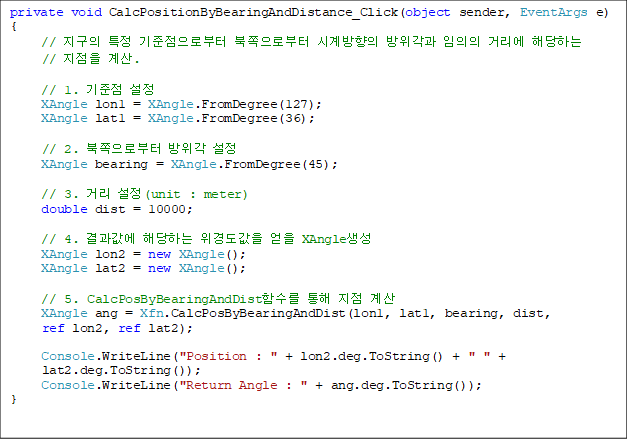
Task: Click the comment '// 지점을 계산.'
Action: tap(90, 59)
